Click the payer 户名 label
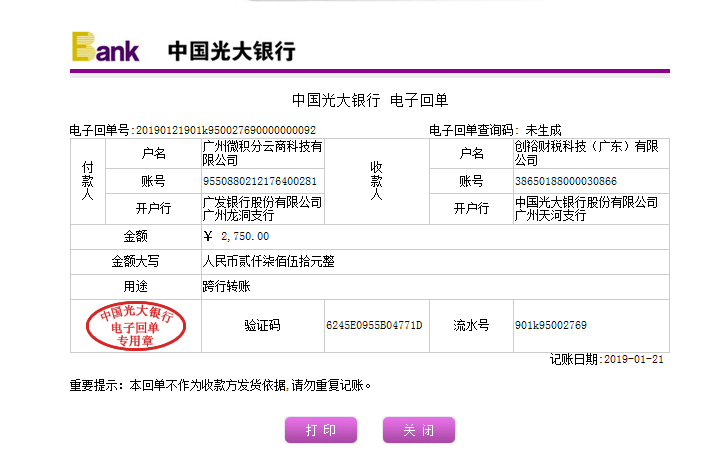The width and height of the screenshot is (702, 460). 154,153
